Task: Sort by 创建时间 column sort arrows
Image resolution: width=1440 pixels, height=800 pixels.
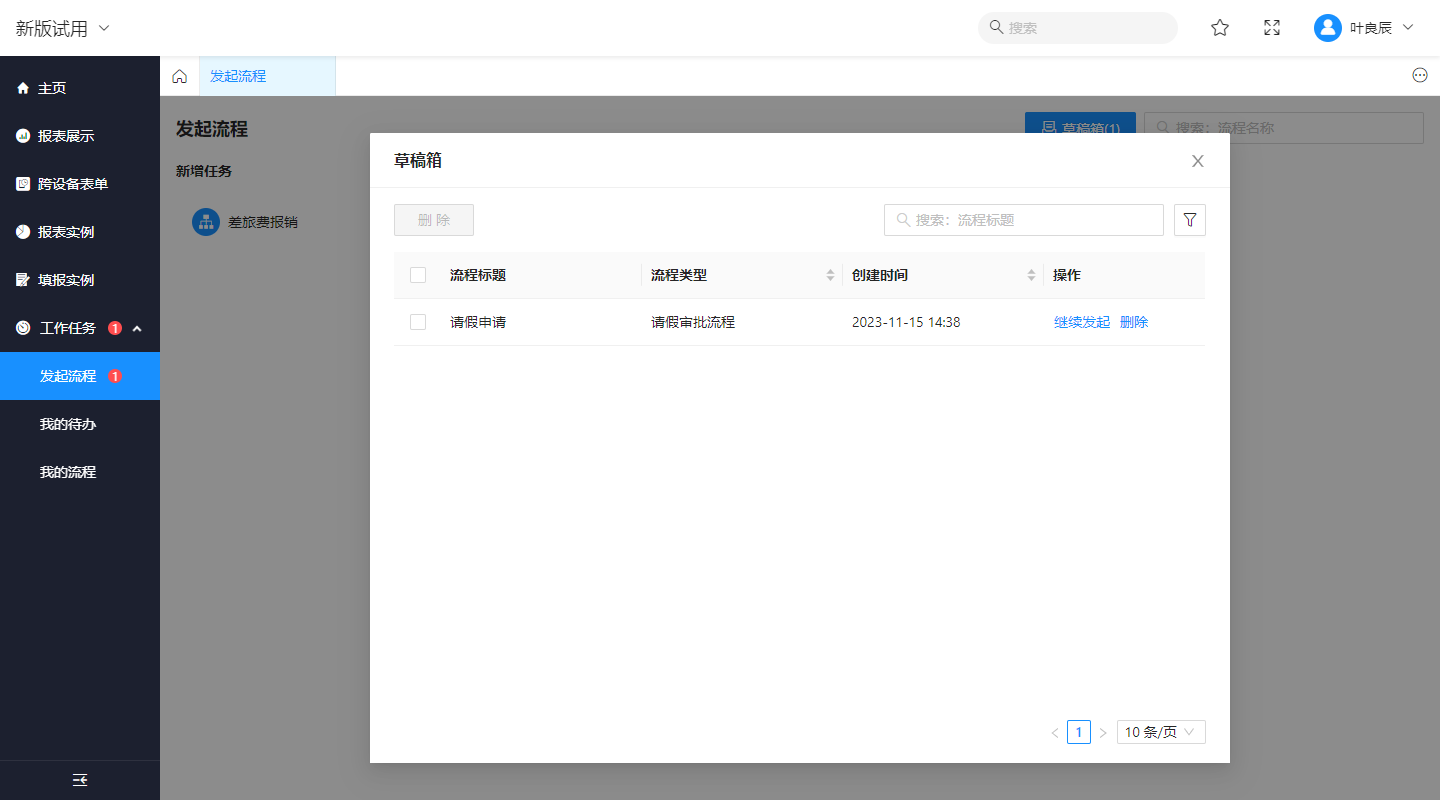Action: point(1031,276)
